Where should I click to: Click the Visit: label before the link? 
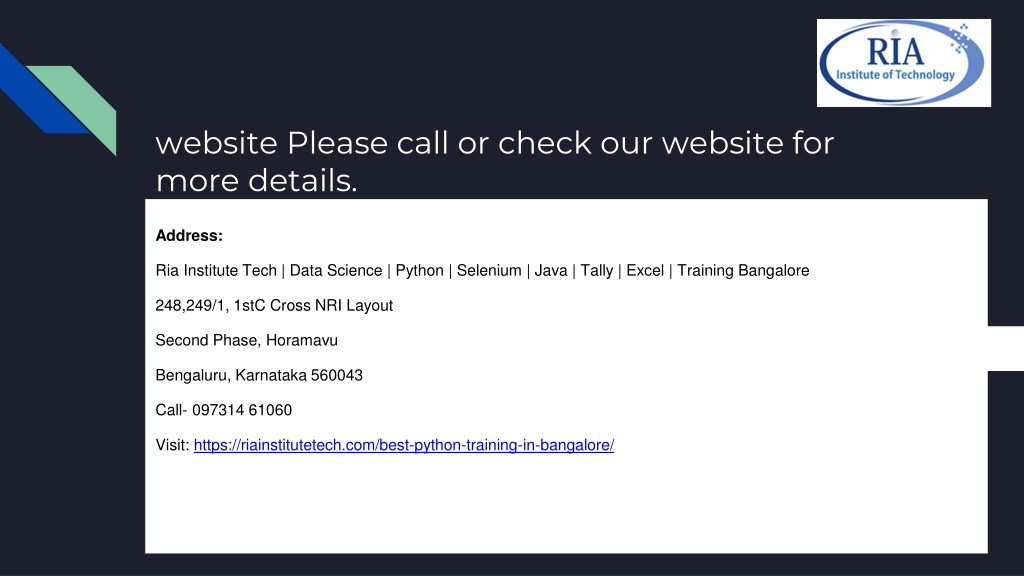coord(172,445)
